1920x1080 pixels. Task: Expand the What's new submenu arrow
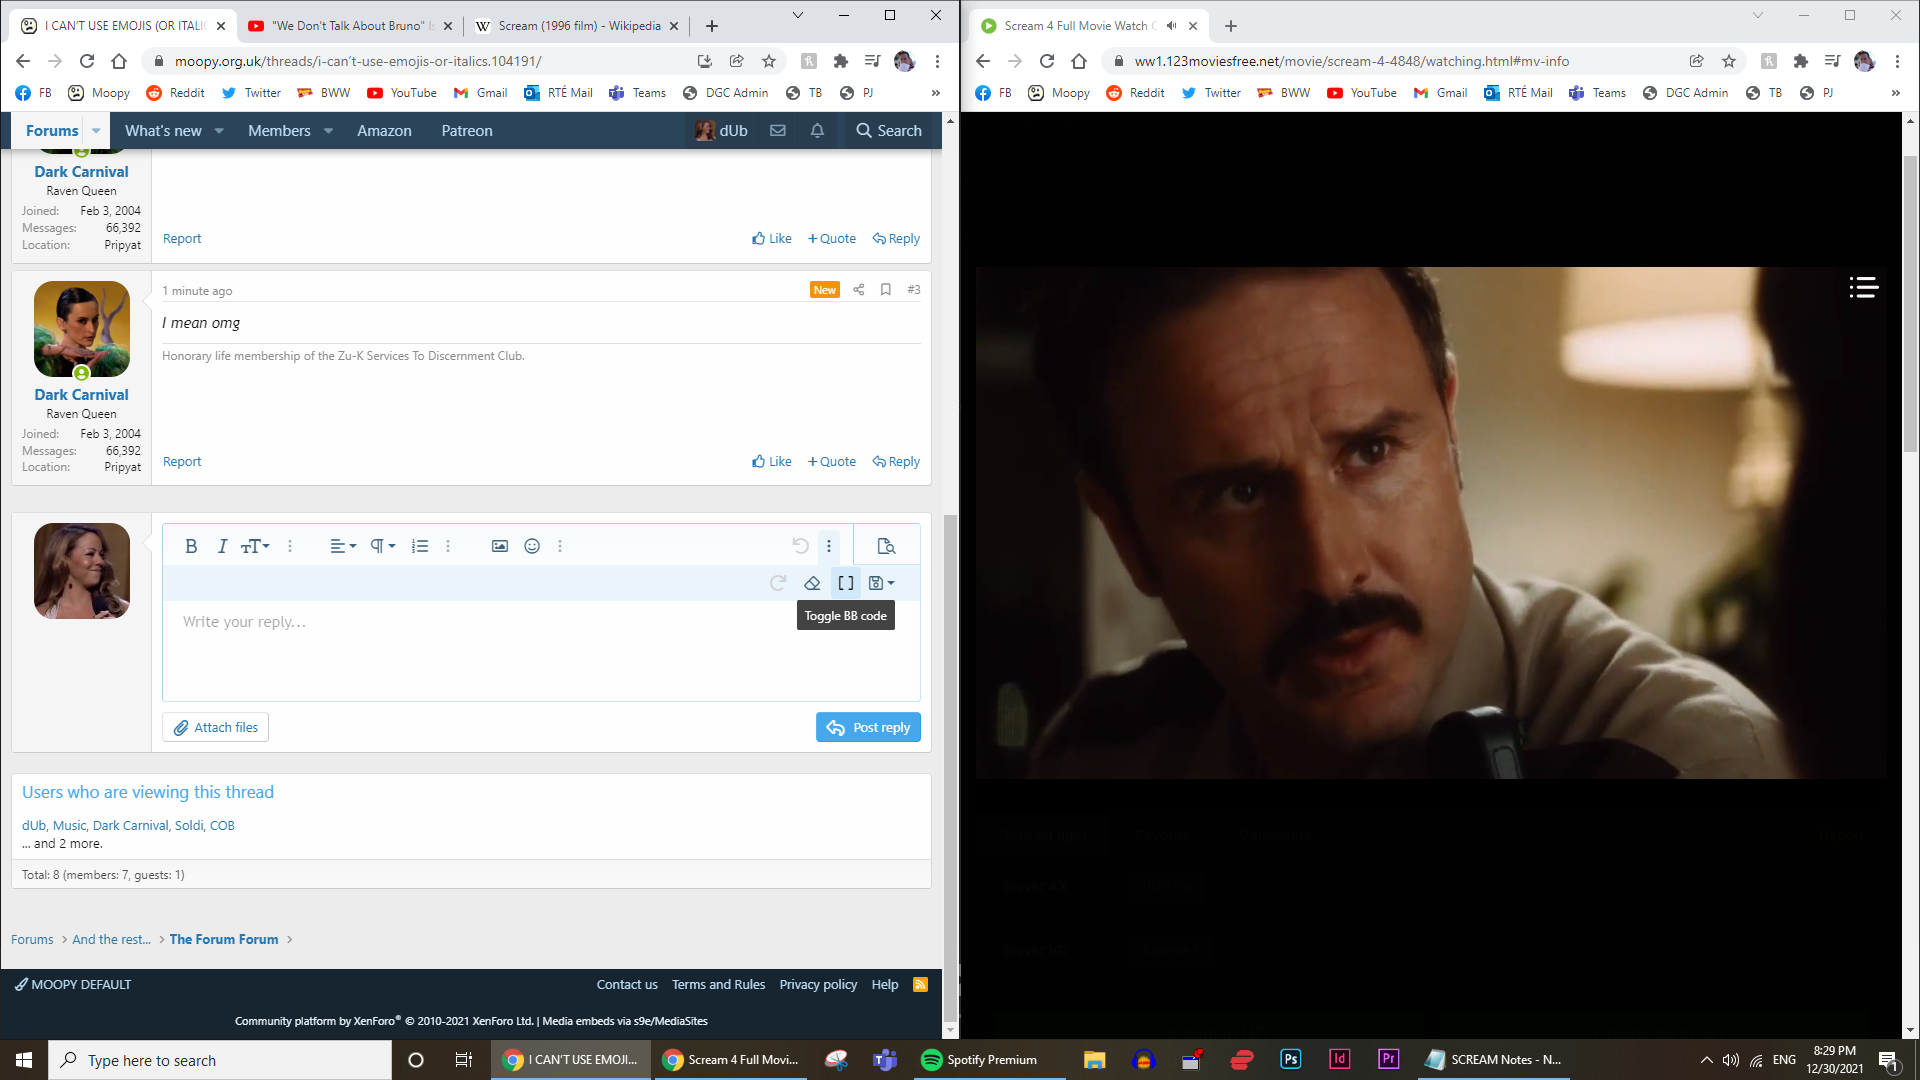[219, 131]
